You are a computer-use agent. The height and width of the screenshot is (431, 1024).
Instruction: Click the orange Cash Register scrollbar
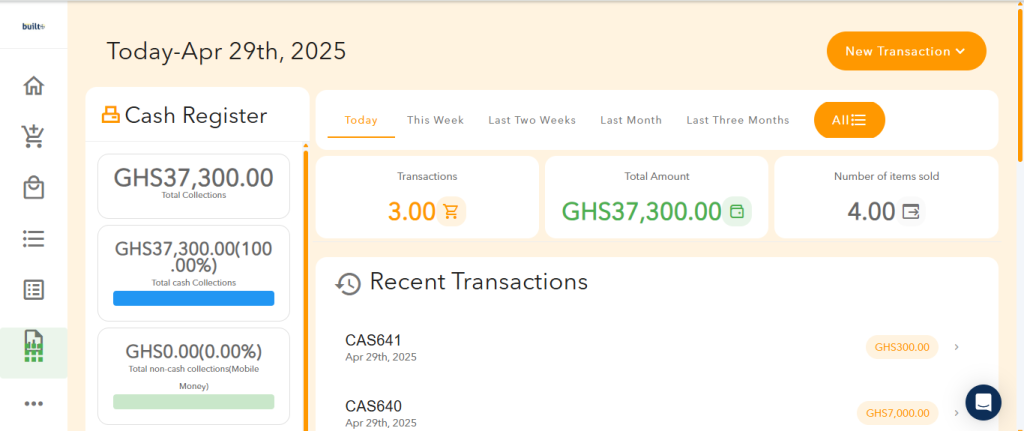tap(306, 287)
